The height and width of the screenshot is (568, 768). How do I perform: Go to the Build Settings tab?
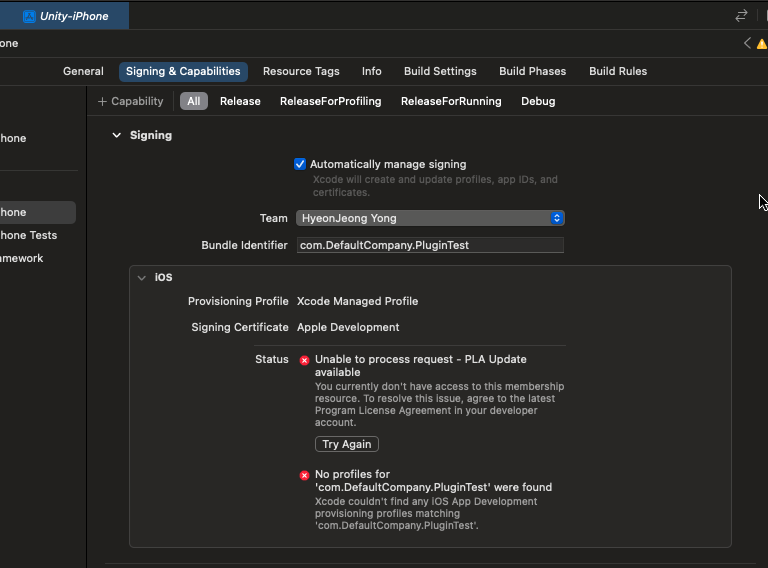click(440, 71)
